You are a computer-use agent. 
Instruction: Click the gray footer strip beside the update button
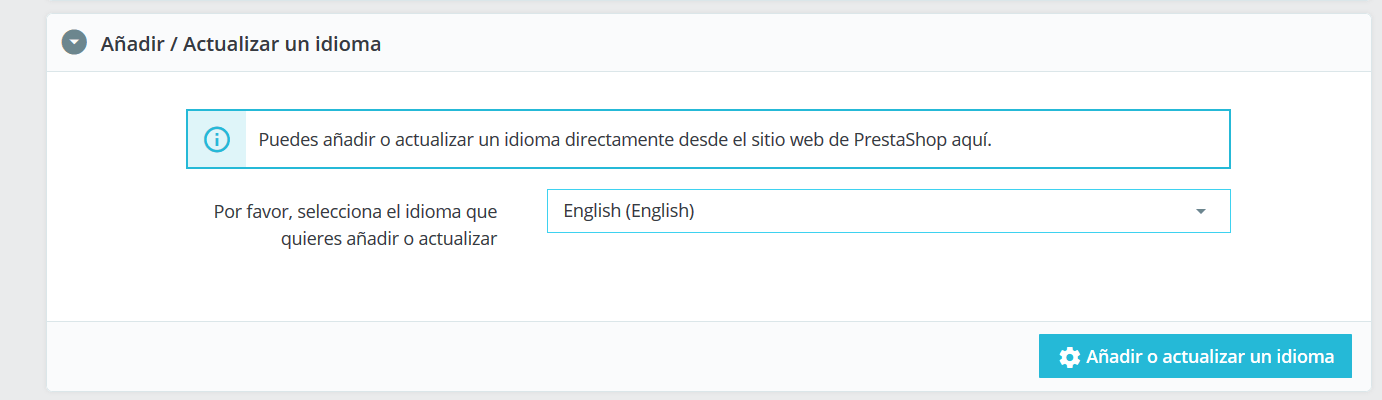540,356
